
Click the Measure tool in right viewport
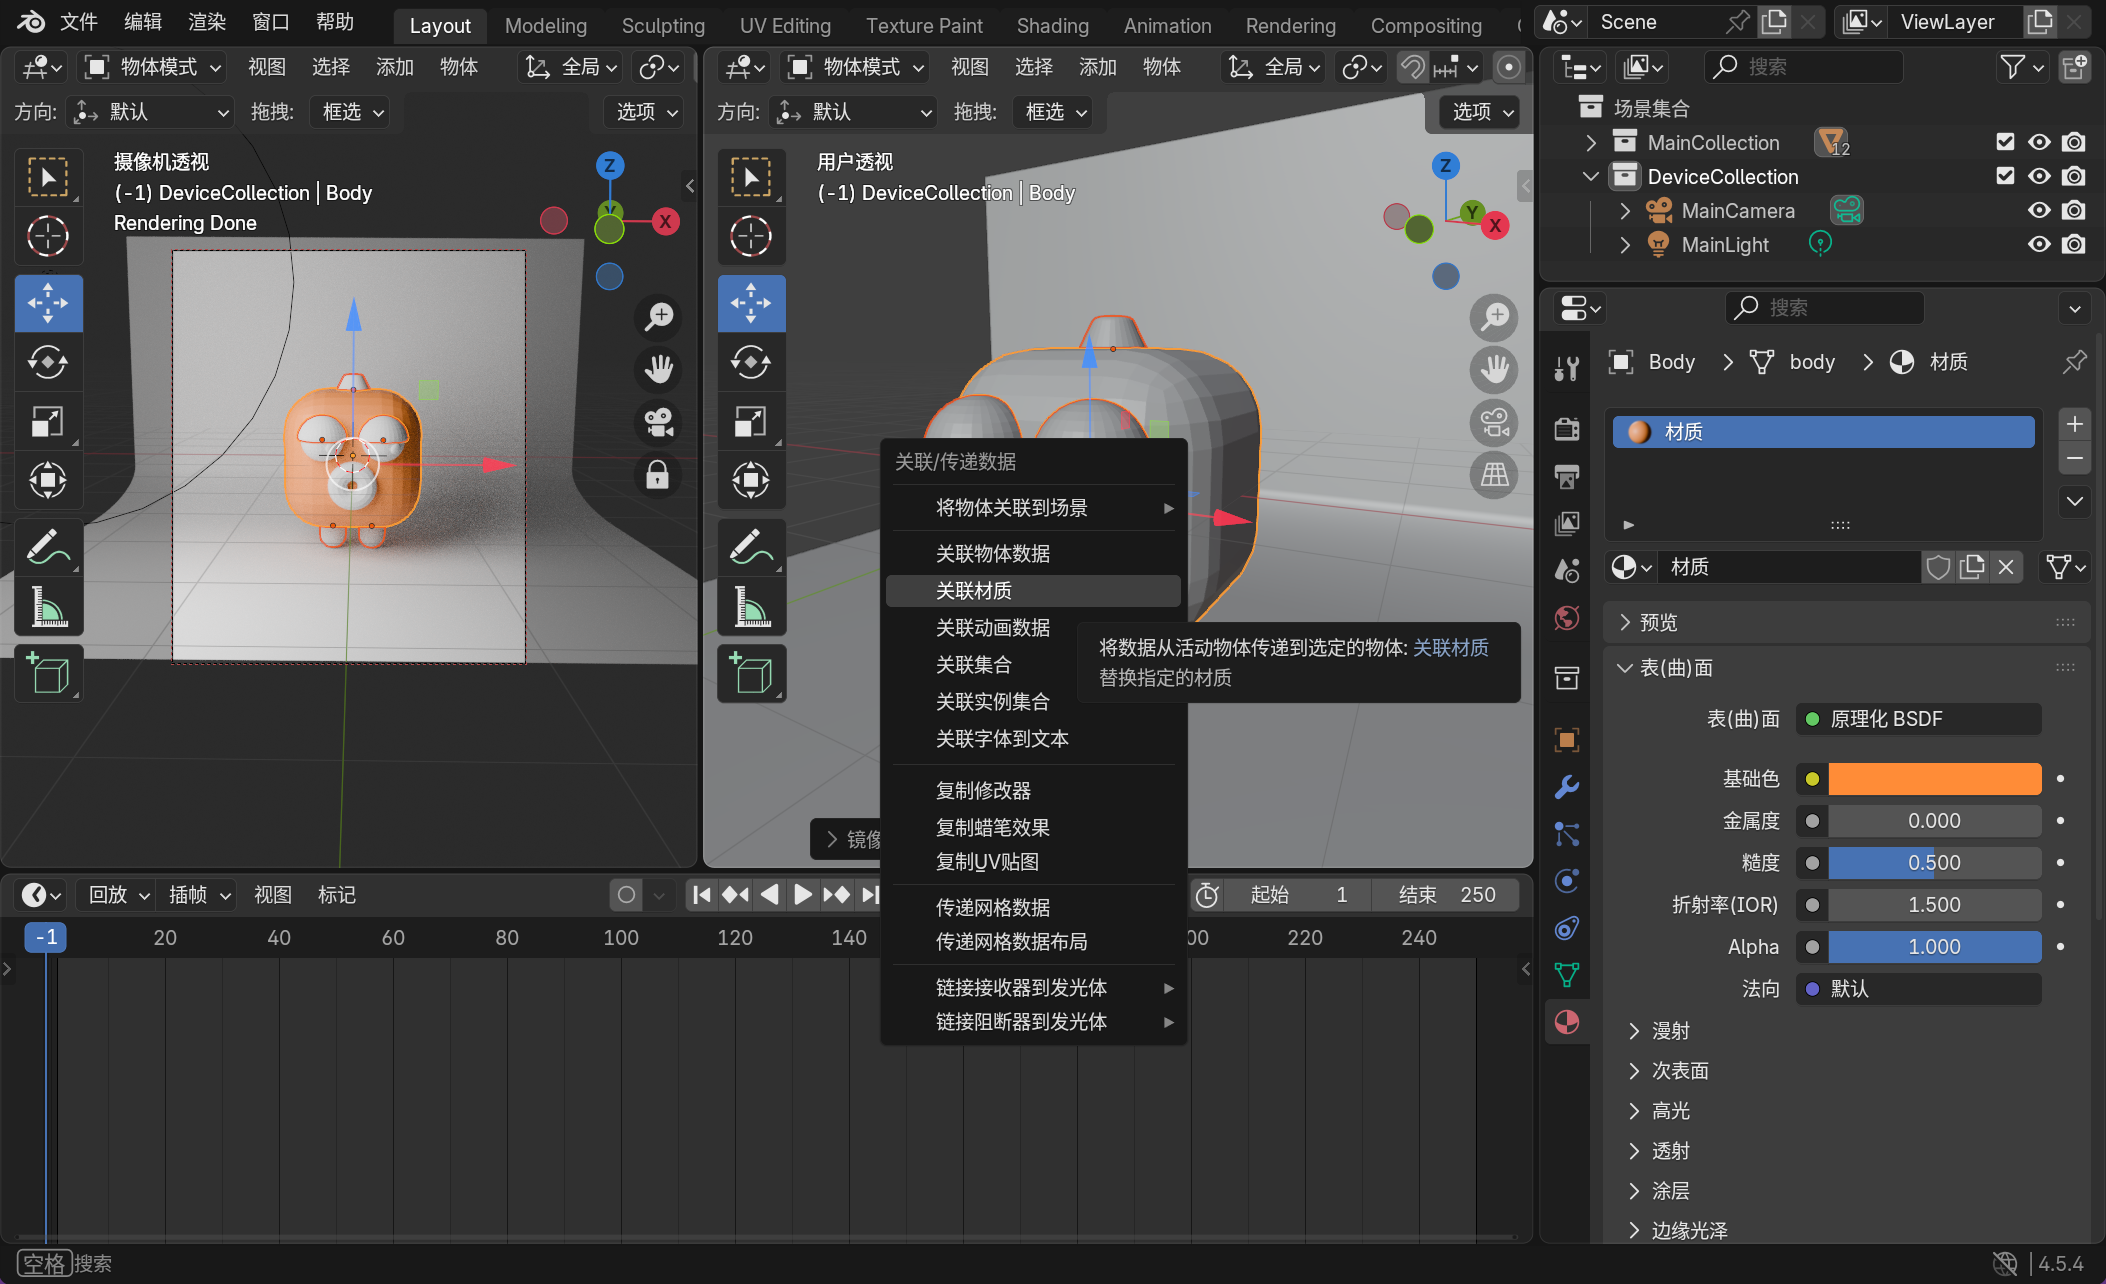[x=751, y=607]
